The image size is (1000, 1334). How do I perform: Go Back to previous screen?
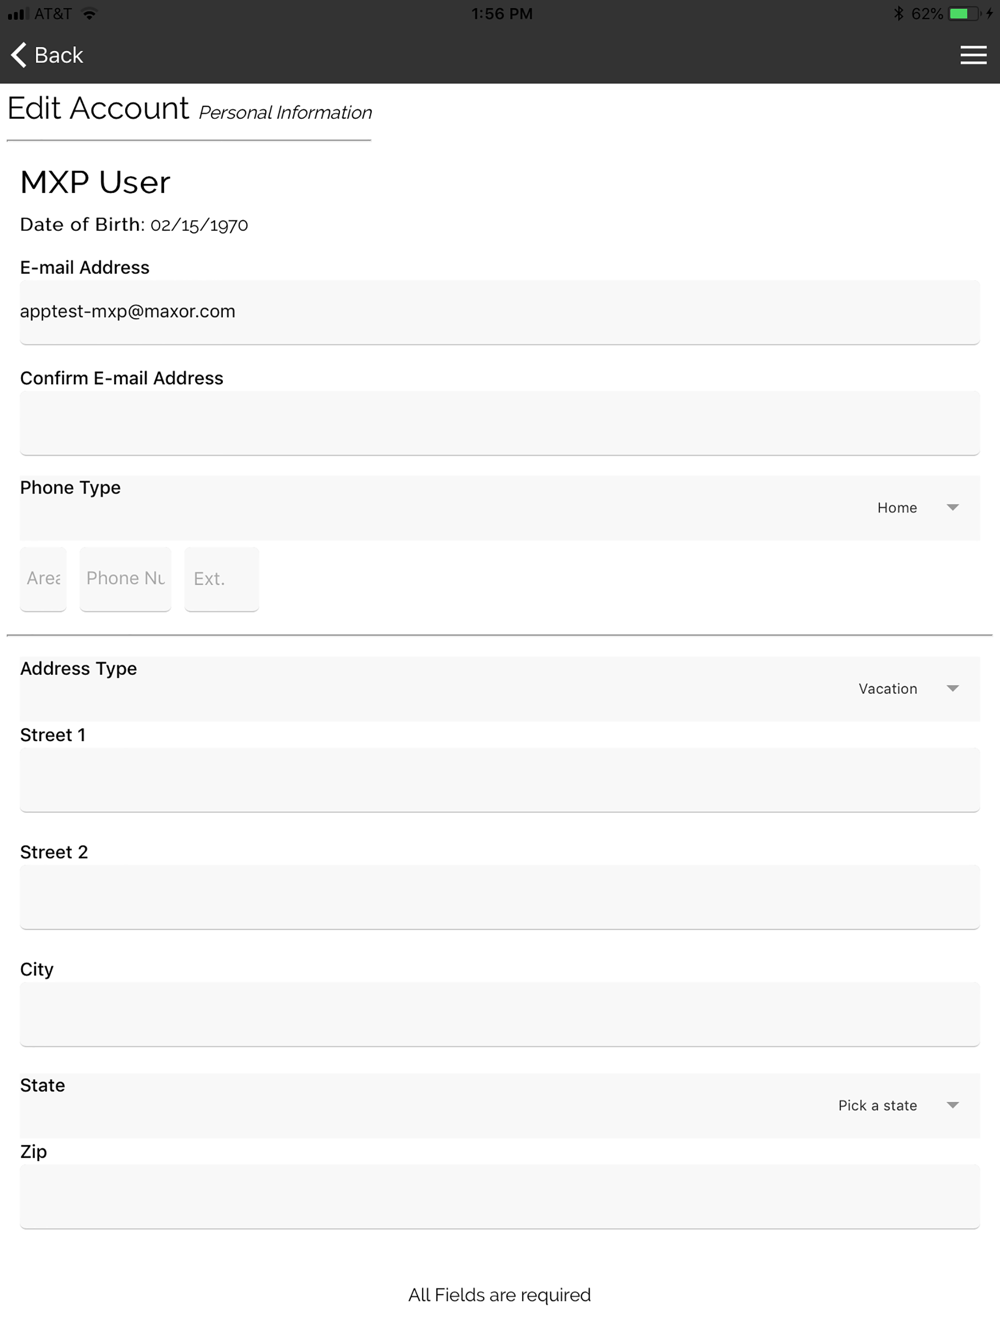[x=47, y=55]
